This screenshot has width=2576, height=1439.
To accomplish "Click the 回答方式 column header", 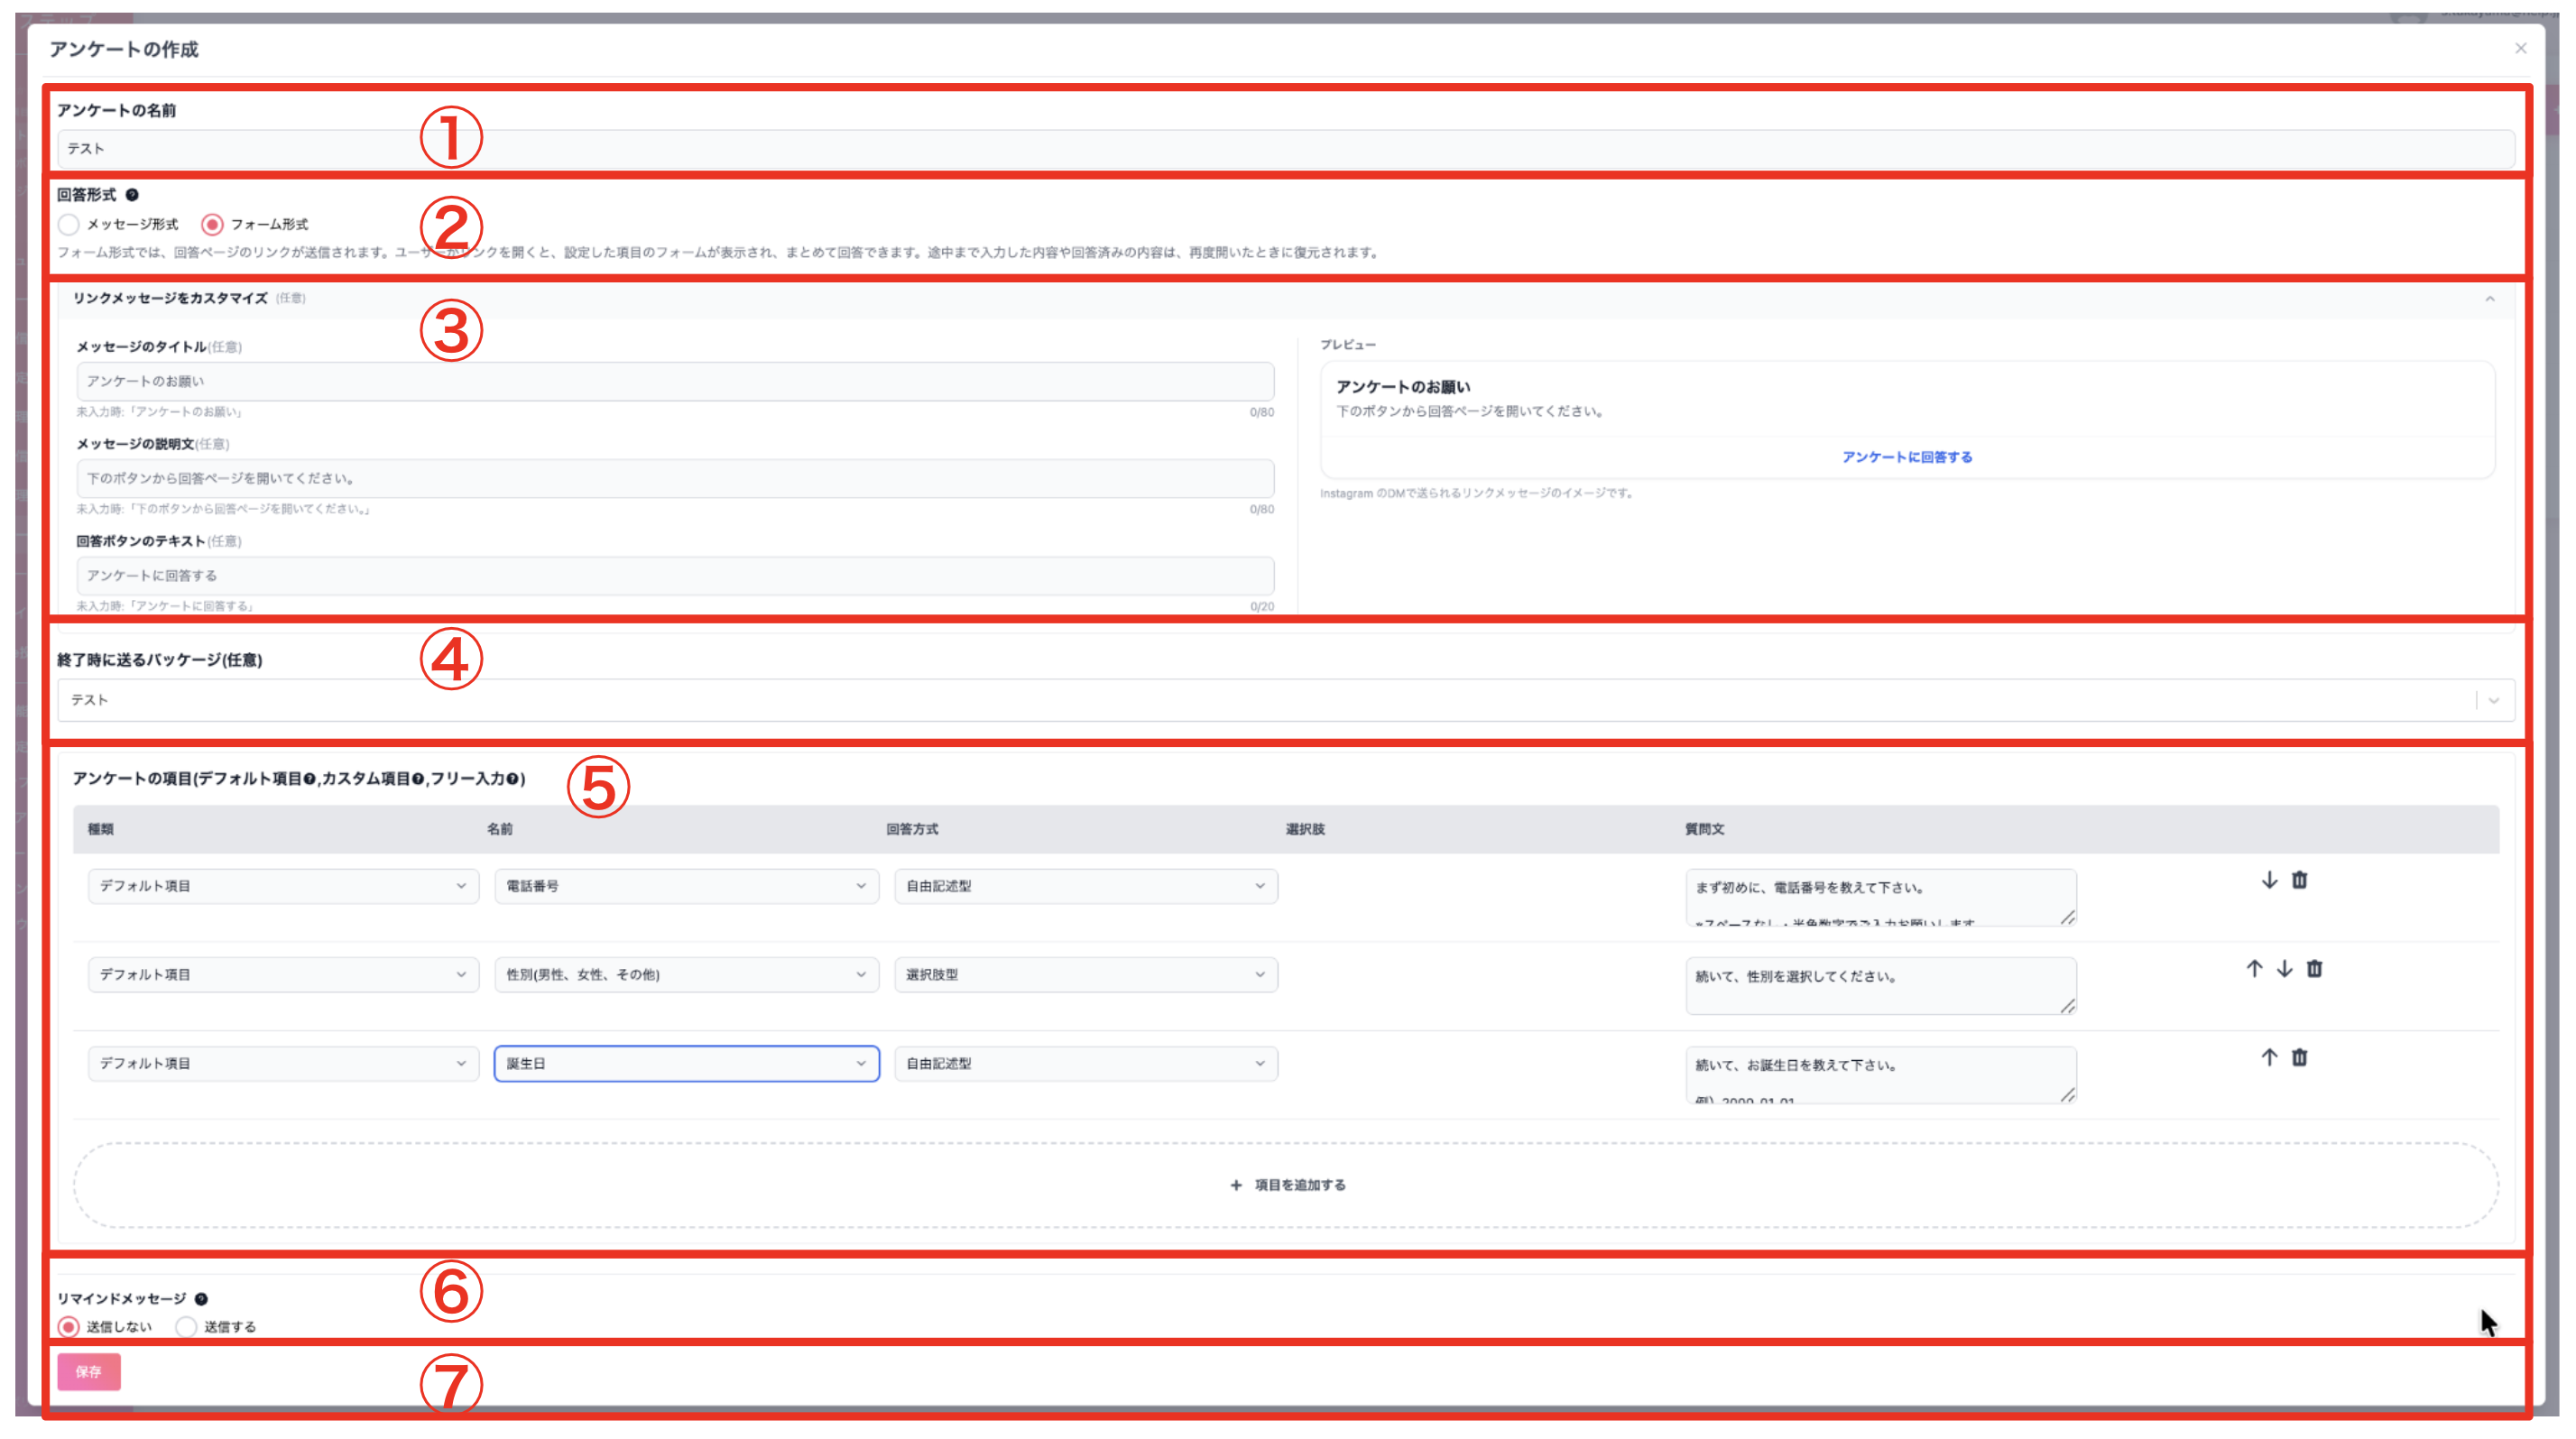I will pos(911,829).
